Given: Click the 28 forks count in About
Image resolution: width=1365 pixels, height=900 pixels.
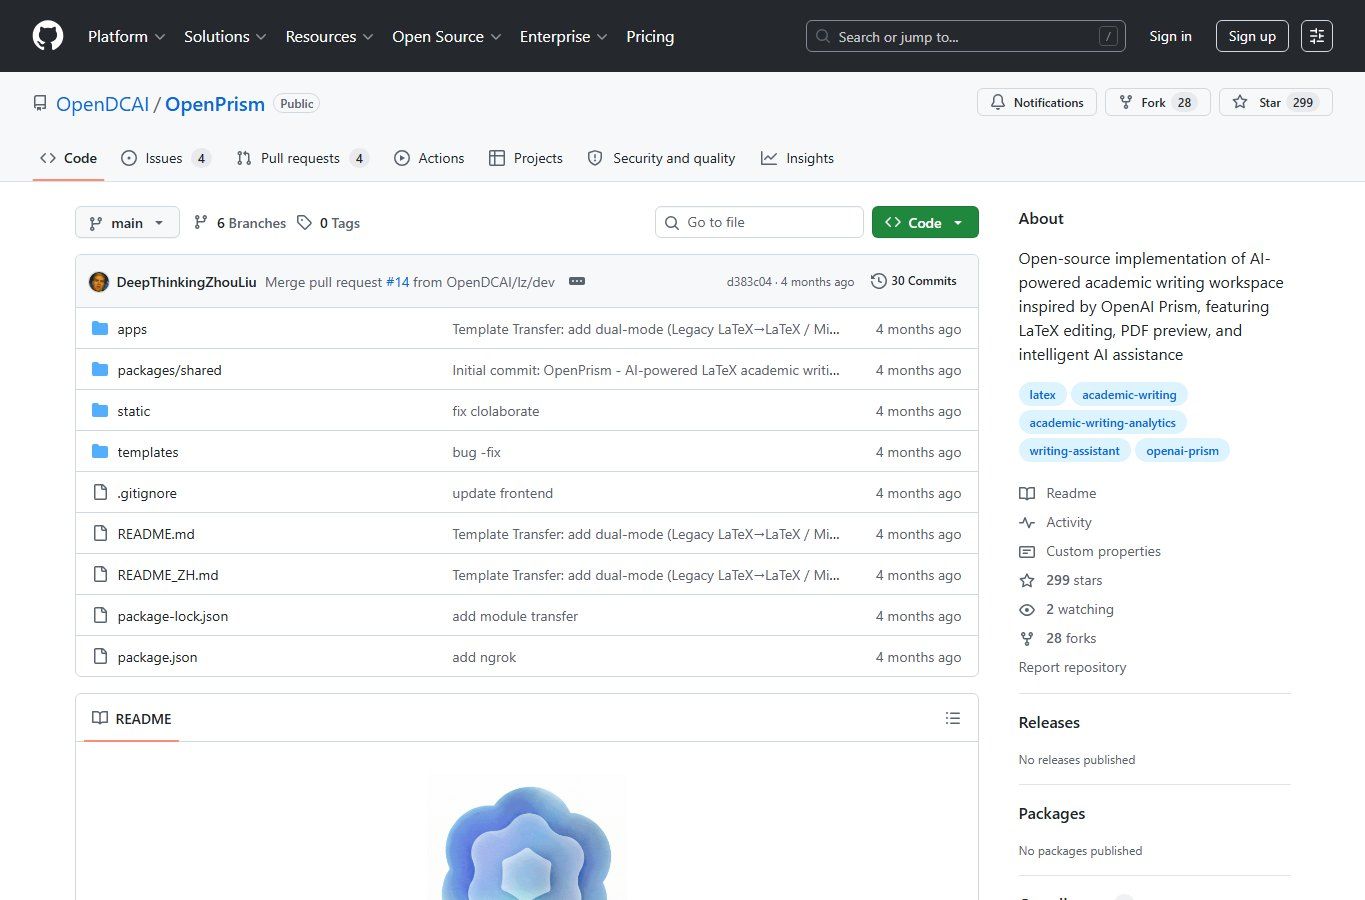Looking at the screenshot, I should (1071, 638).
